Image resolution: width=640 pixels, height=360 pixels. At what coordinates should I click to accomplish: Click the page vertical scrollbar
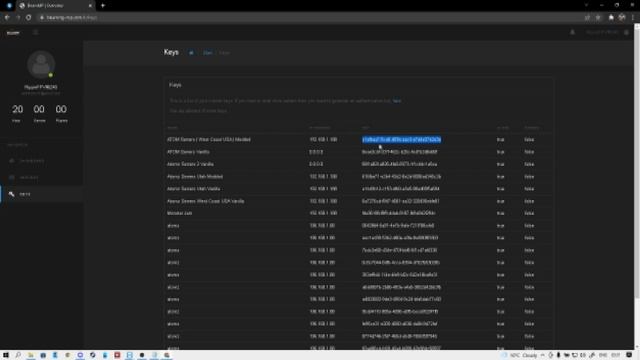637,163
